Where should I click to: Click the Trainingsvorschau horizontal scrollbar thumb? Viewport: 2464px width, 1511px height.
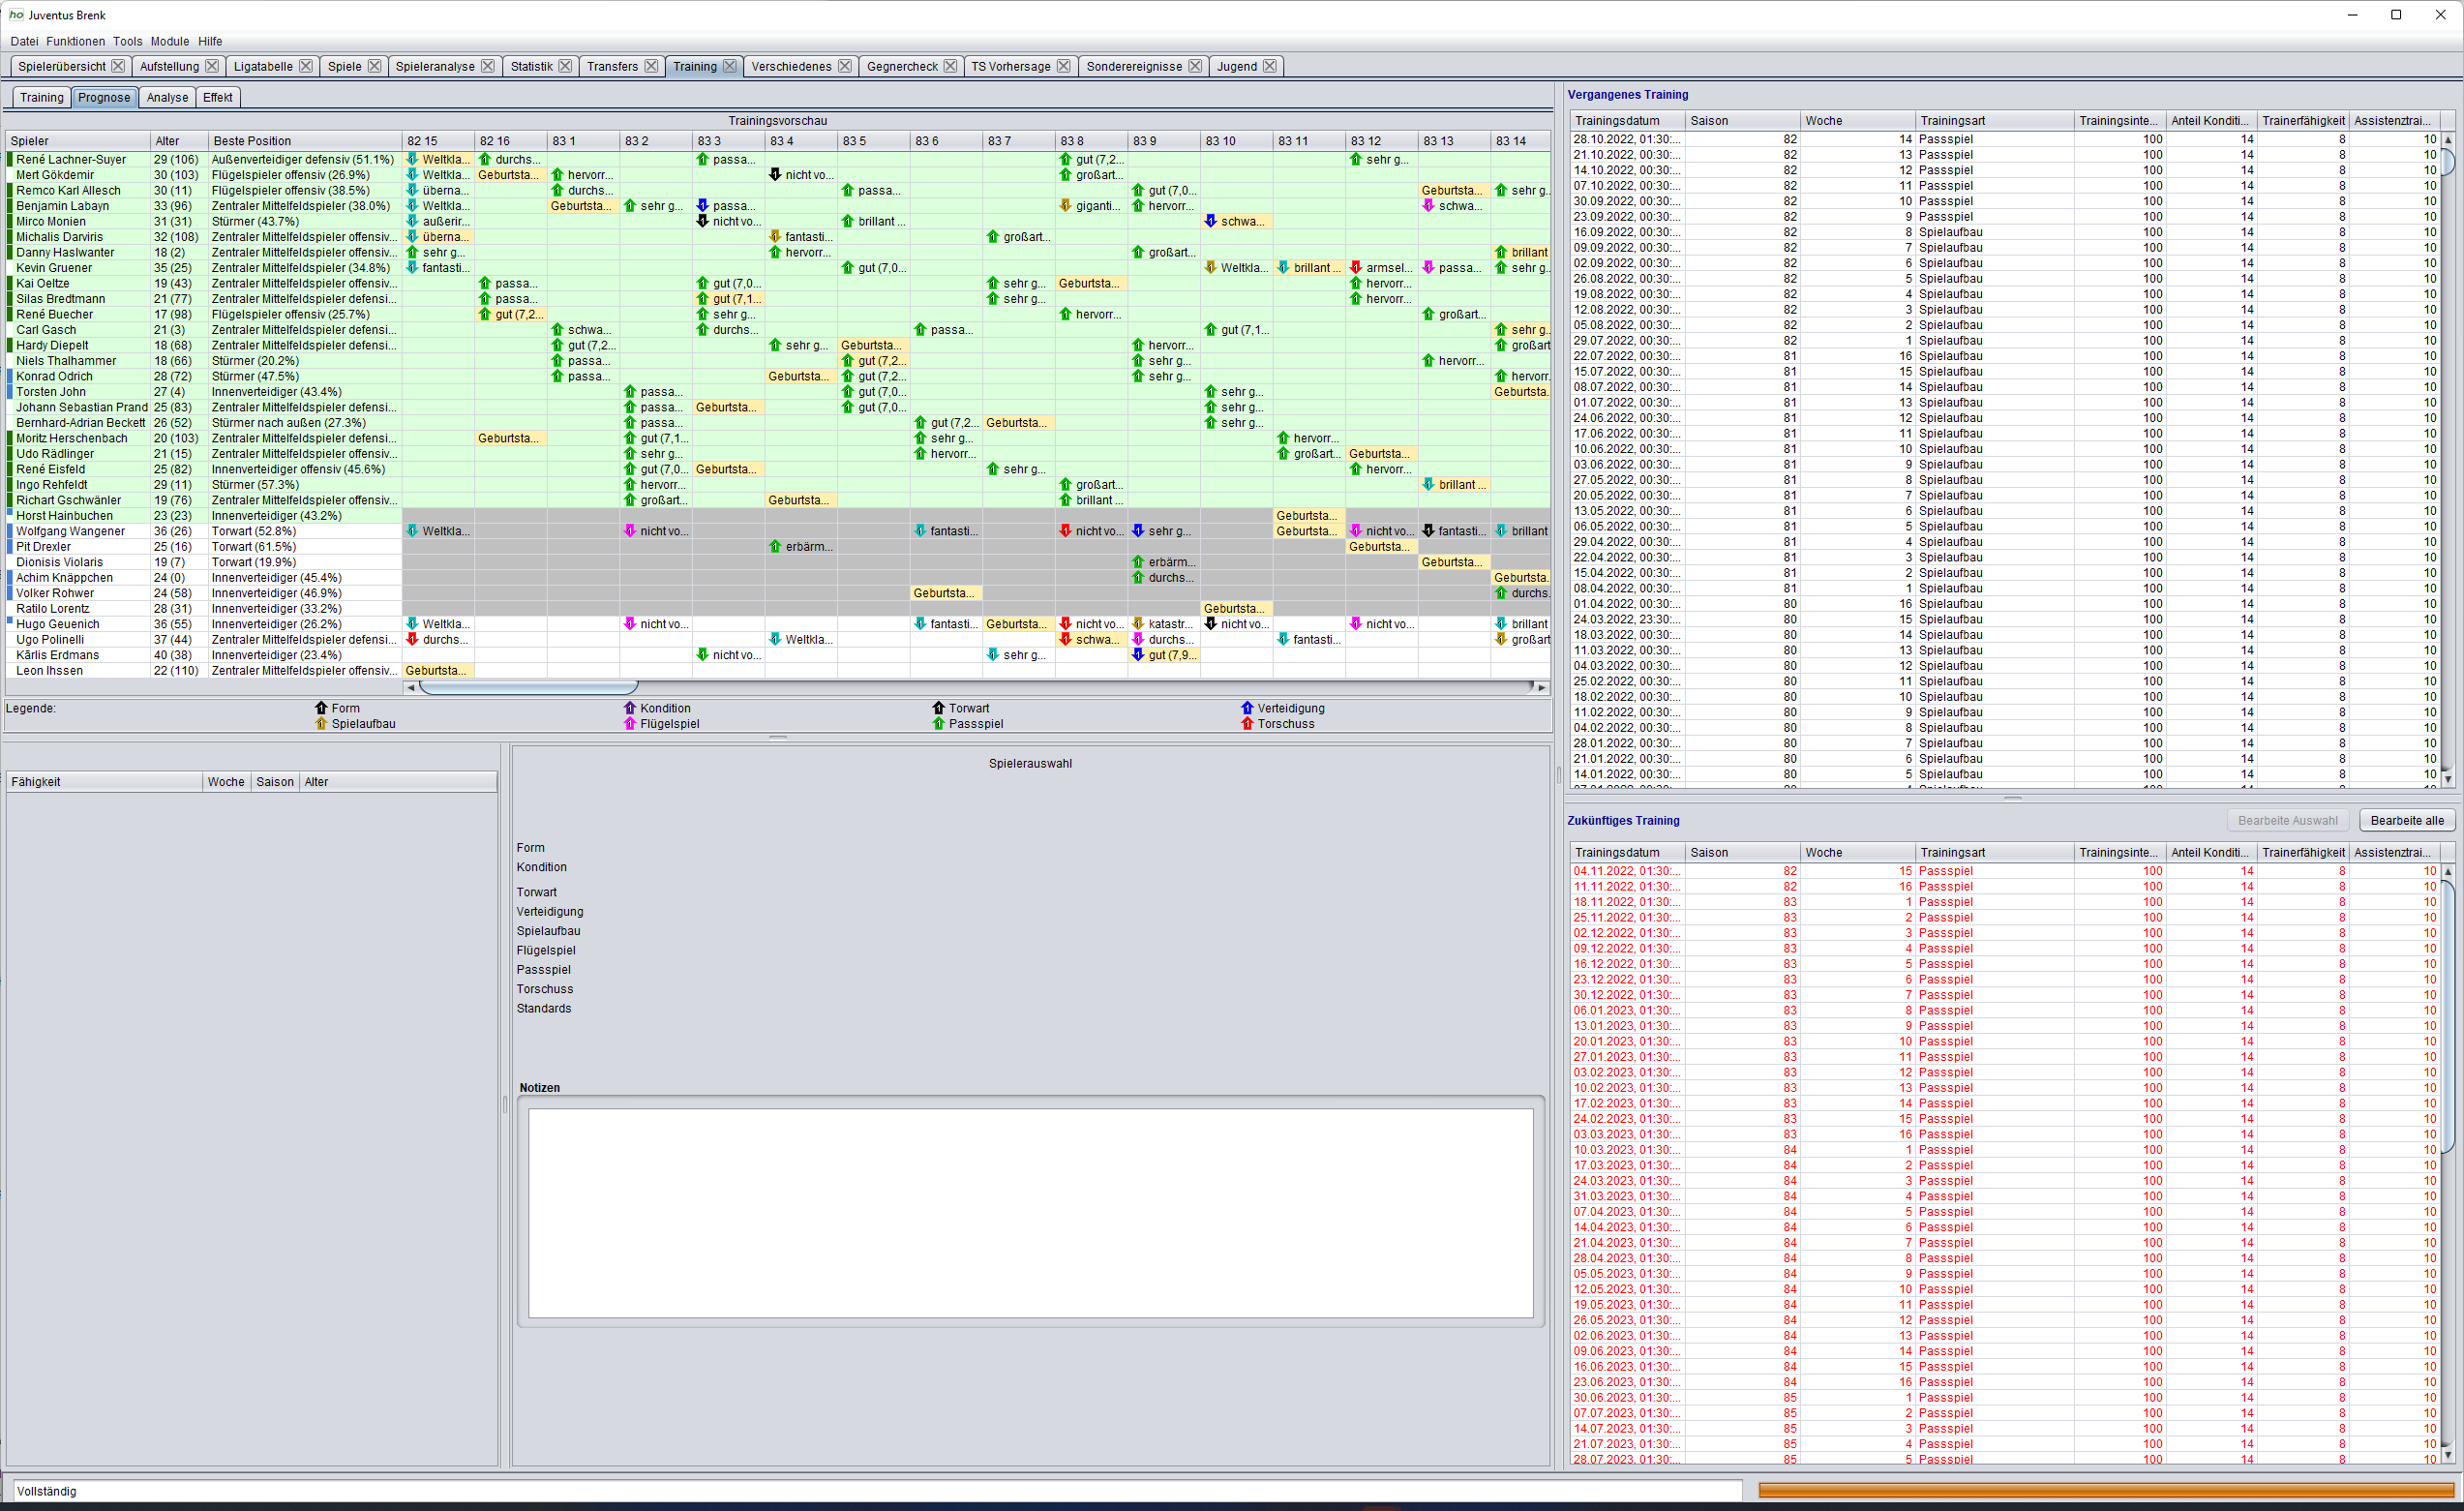[528, 687]
